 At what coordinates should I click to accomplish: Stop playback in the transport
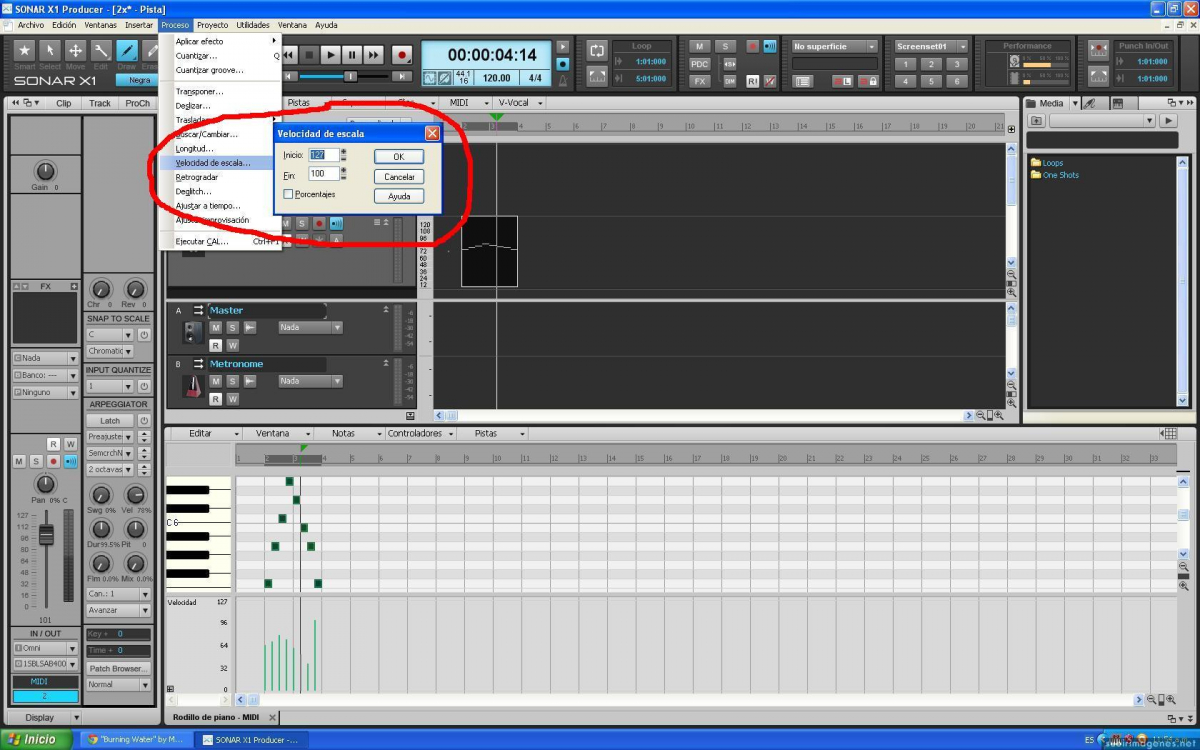[x=309, y=55]
